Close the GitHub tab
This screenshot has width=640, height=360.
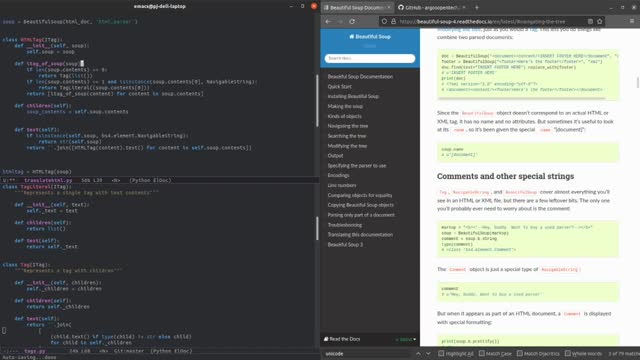464,7
